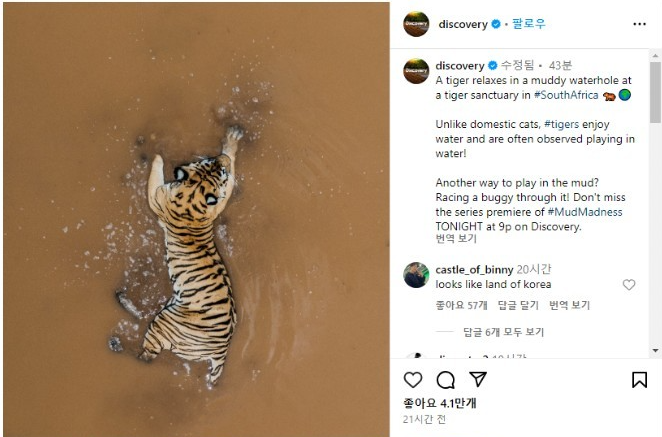Reply to comment using 답글 달기

(x=517, y=305)
